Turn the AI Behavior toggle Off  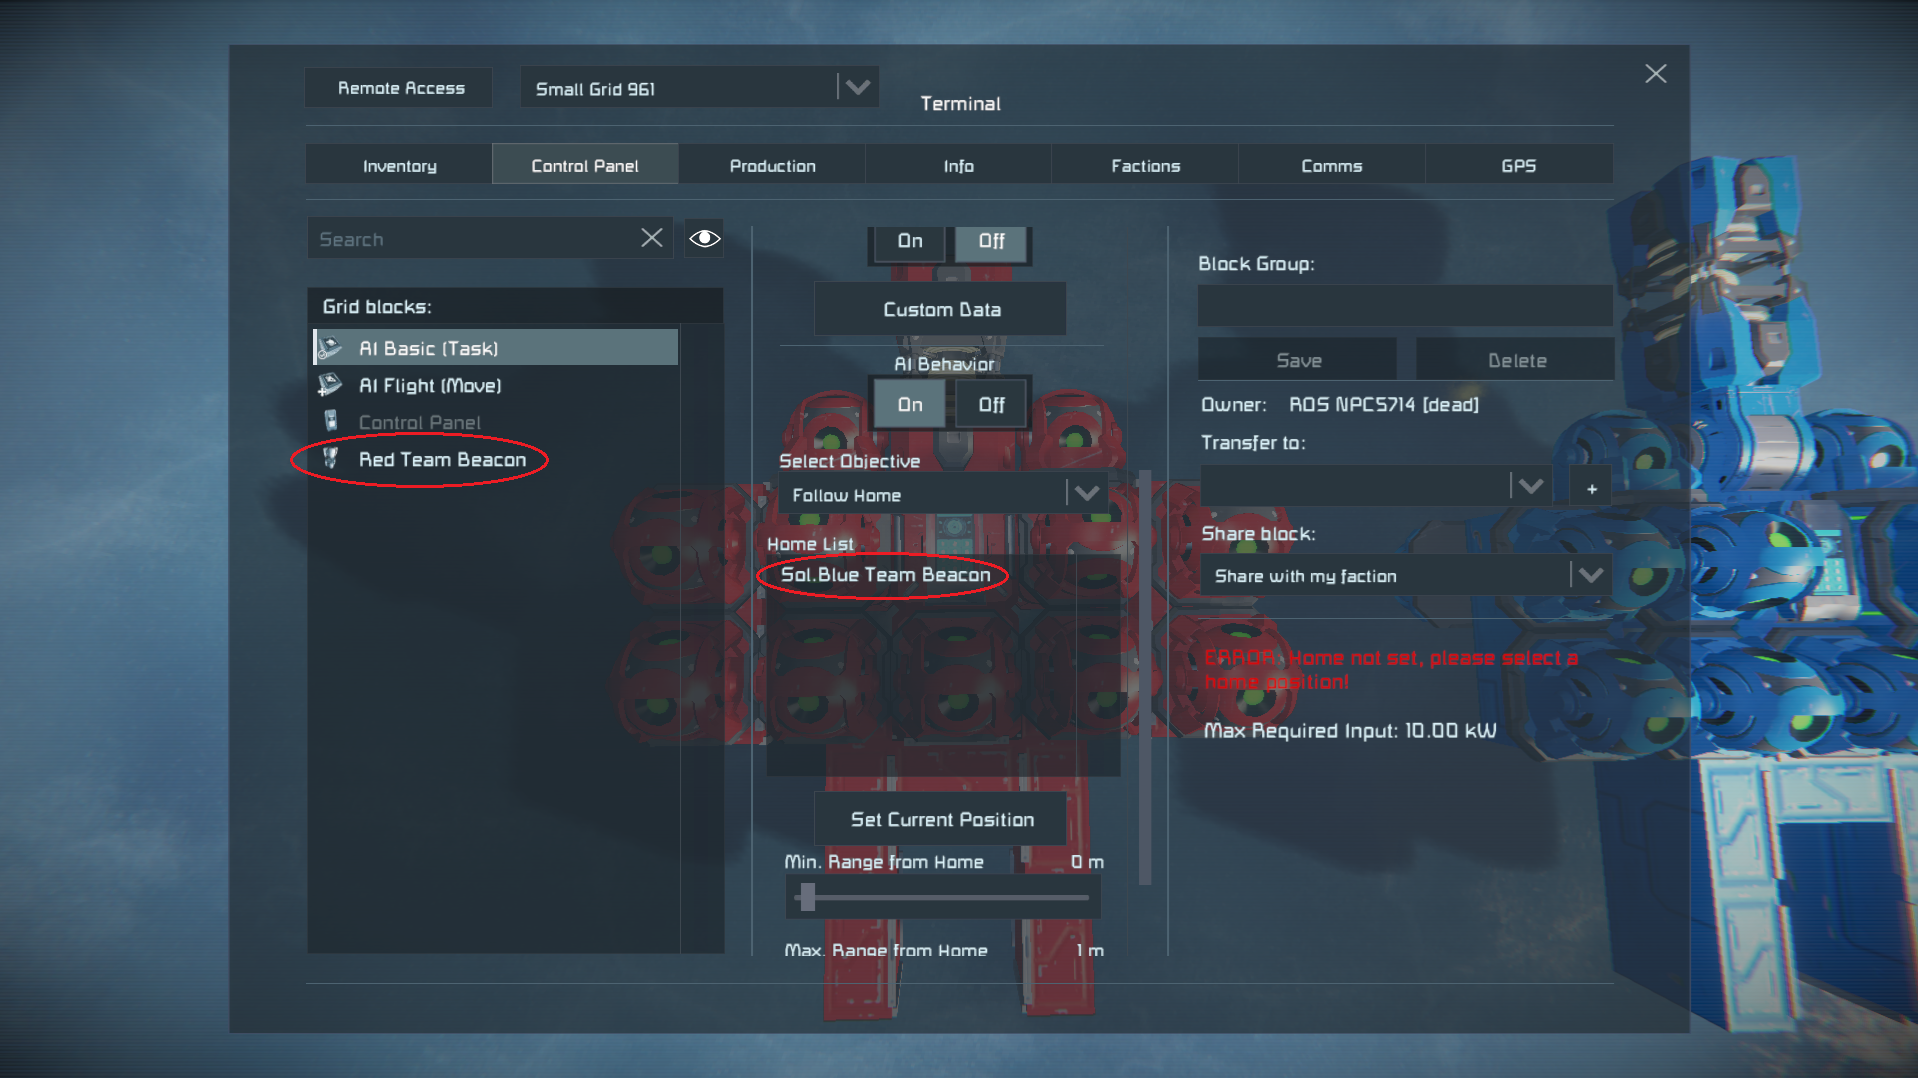coord(991,405)
